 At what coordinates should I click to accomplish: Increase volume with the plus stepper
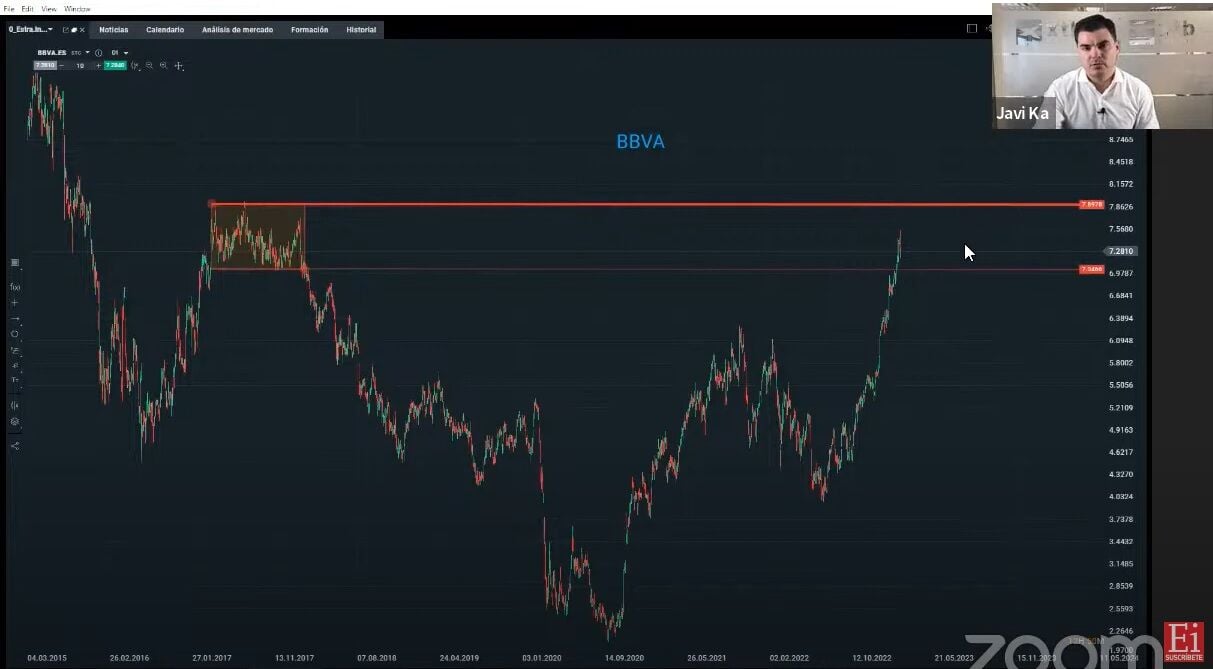coord(98,65)
